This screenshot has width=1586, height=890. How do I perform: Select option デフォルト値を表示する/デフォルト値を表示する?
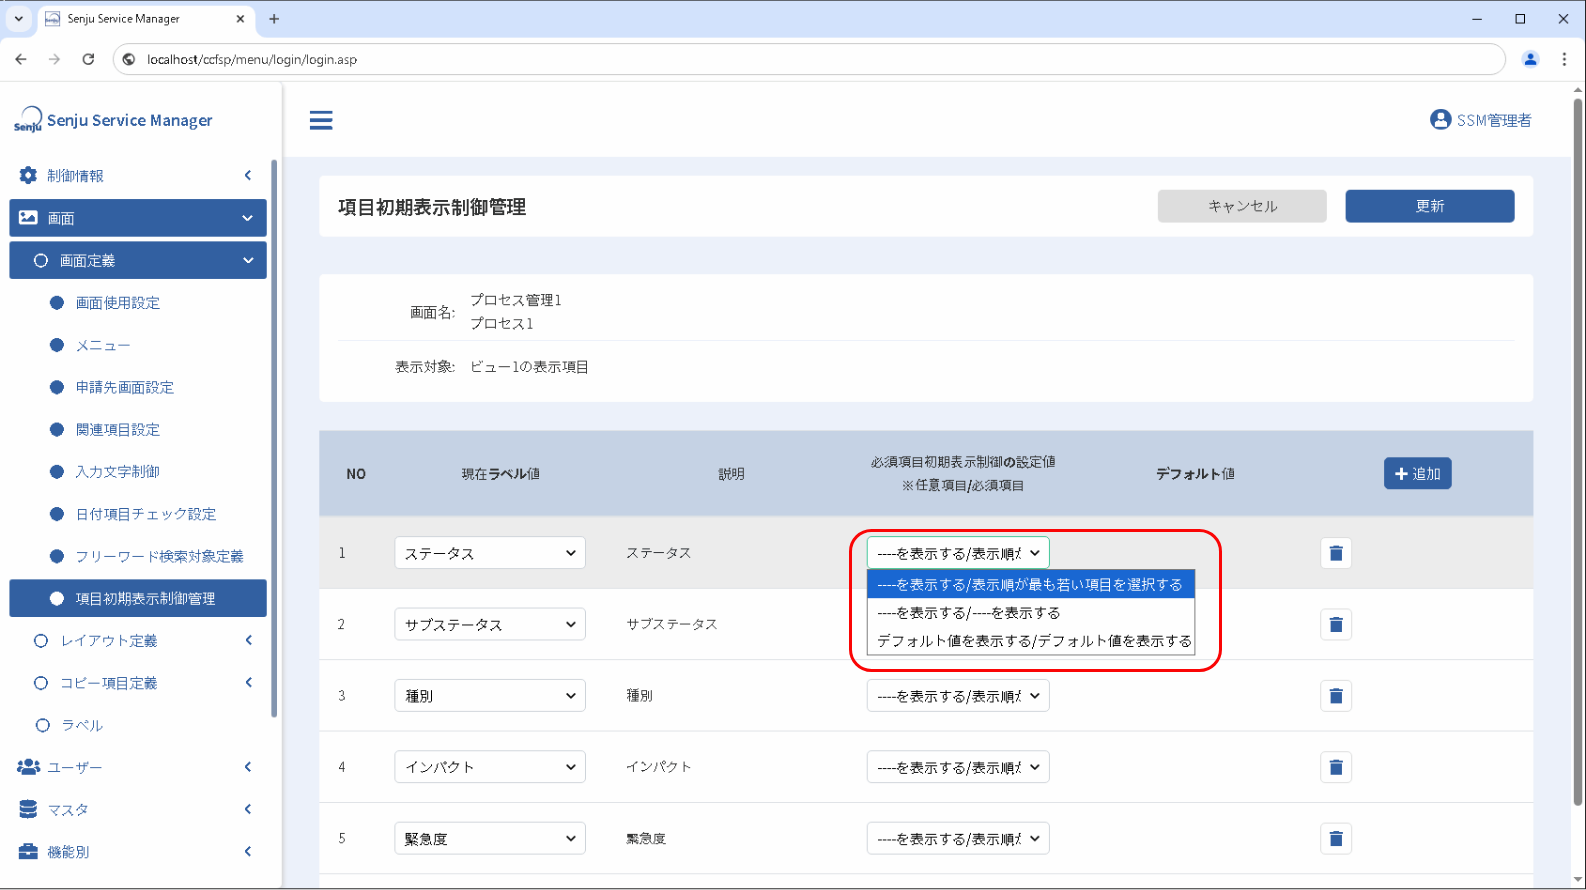click(1031, 641)
